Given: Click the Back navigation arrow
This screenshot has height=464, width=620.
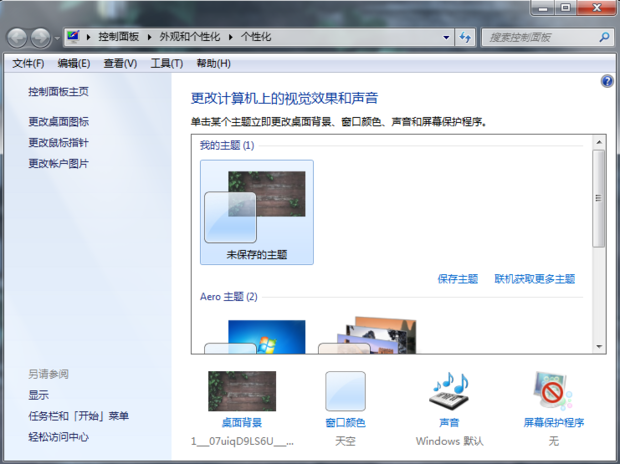Looking at the screenshot, I should tap(17, 38).
